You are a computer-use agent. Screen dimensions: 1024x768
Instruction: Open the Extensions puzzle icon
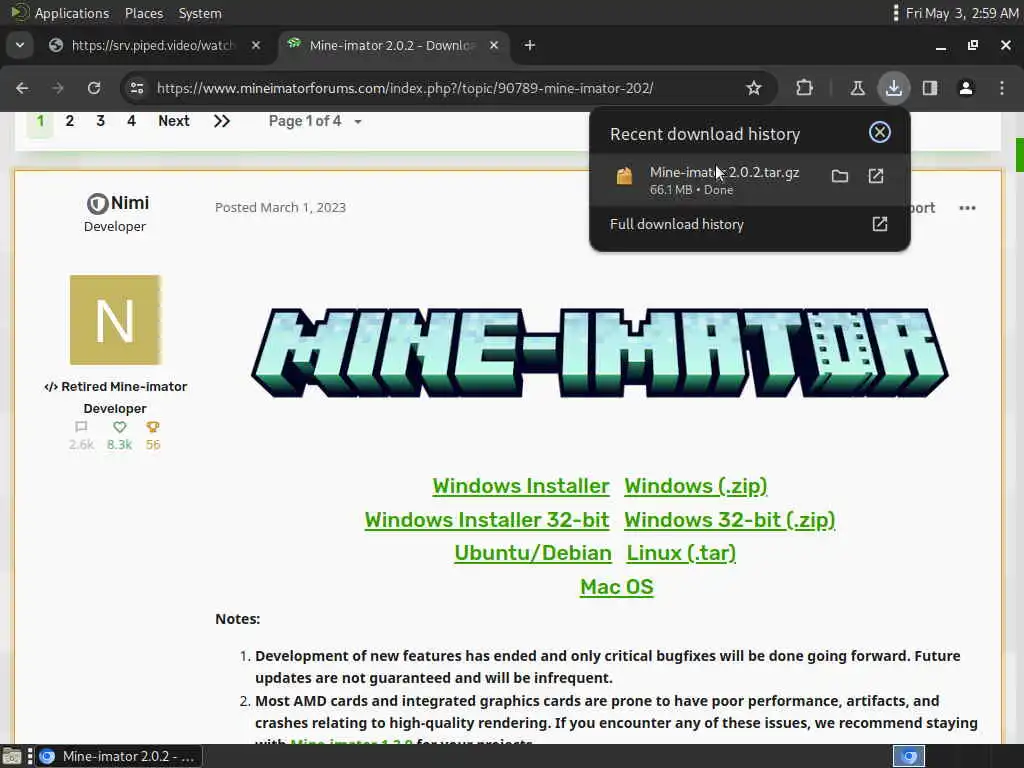pos(805,88)
